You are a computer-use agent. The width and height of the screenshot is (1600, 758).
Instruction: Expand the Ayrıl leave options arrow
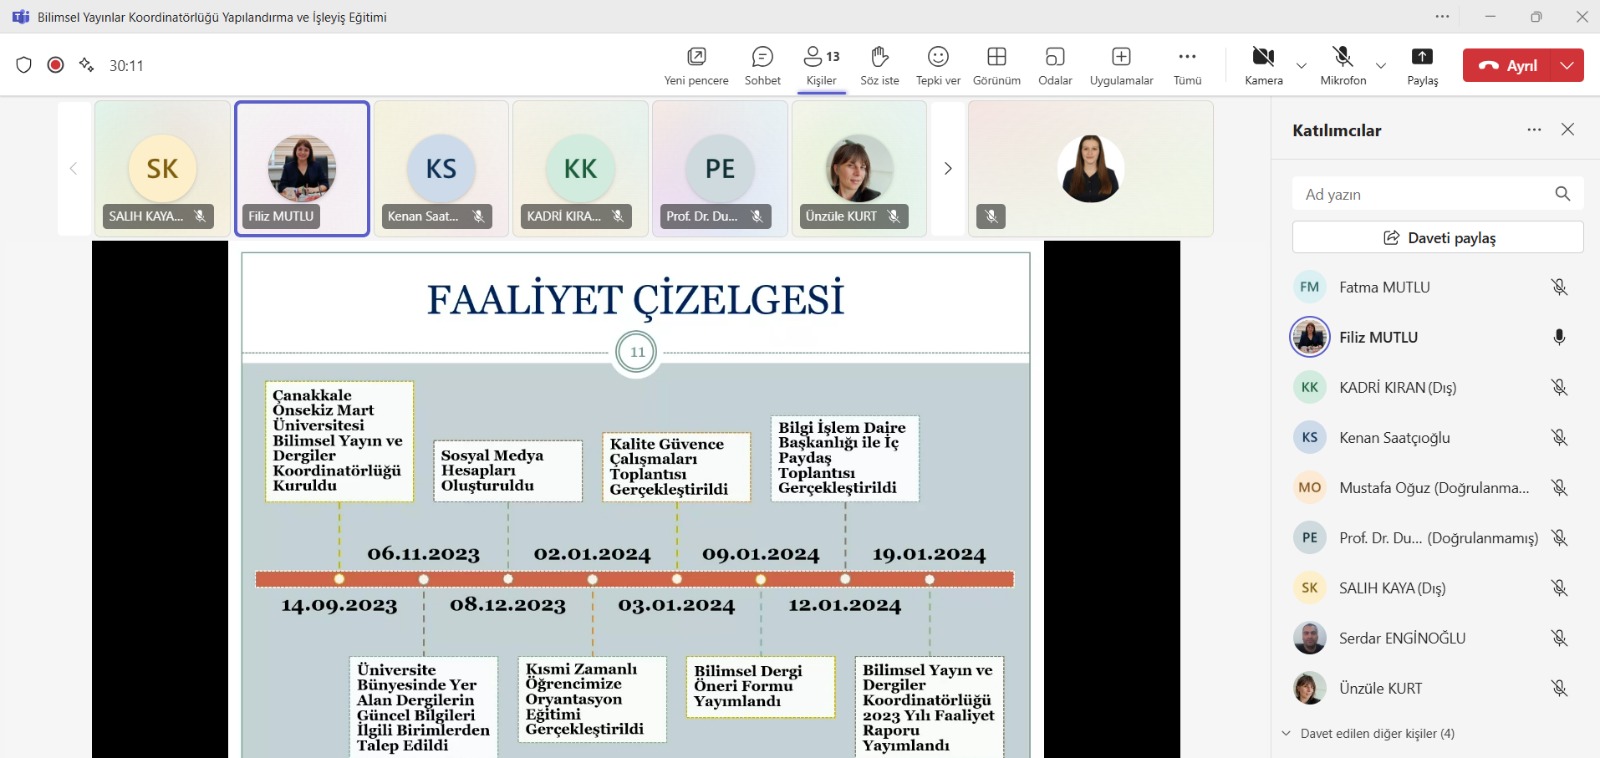pyautogui.click(x=1567, y=65)
